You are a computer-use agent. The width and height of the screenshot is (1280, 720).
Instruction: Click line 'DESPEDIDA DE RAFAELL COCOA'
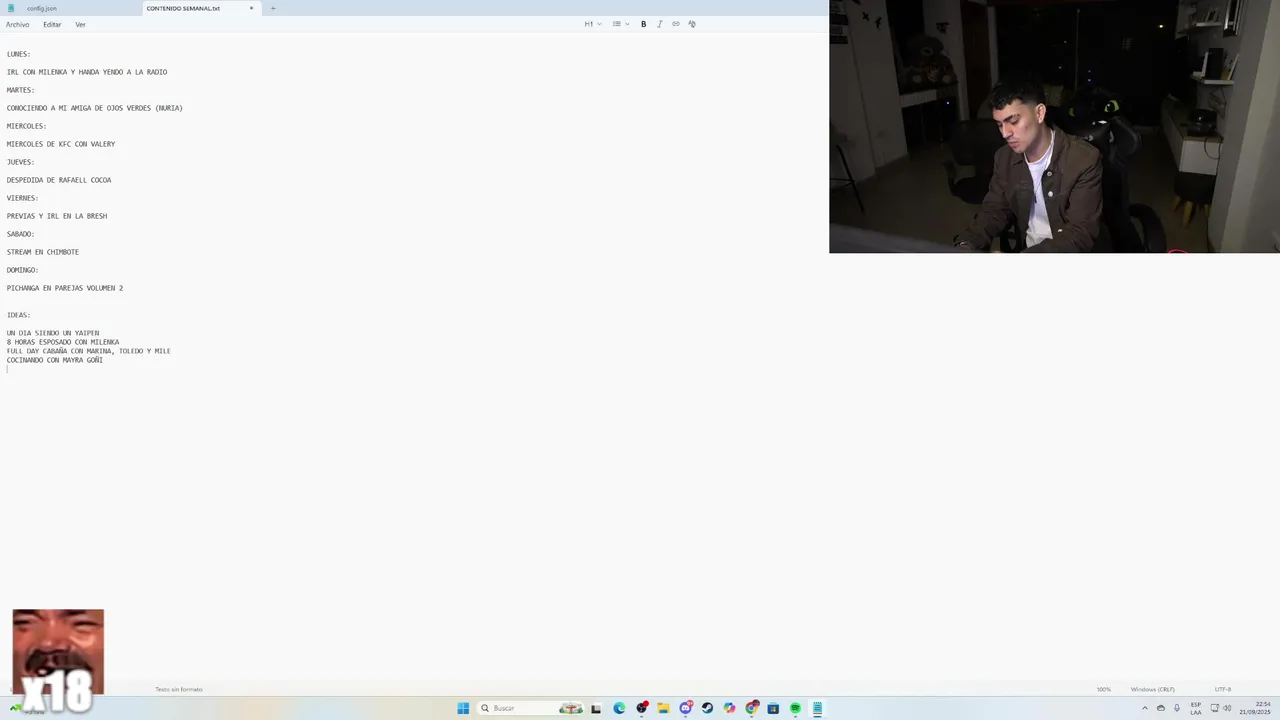[59, 180]
